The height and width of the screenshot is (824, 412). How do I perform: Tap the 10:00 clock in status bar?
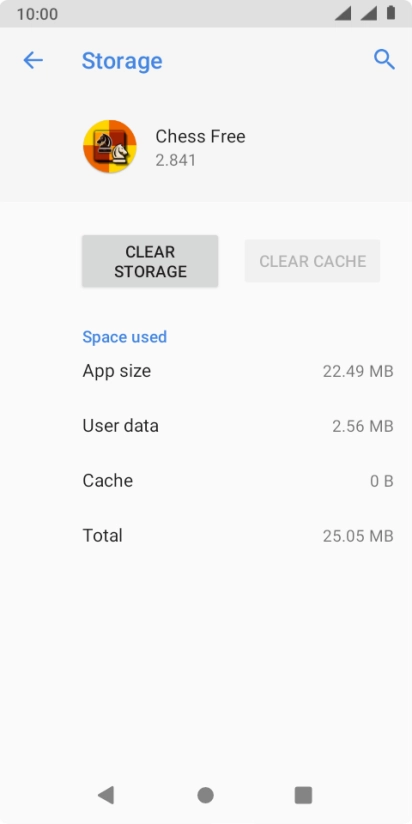[37, 14]
